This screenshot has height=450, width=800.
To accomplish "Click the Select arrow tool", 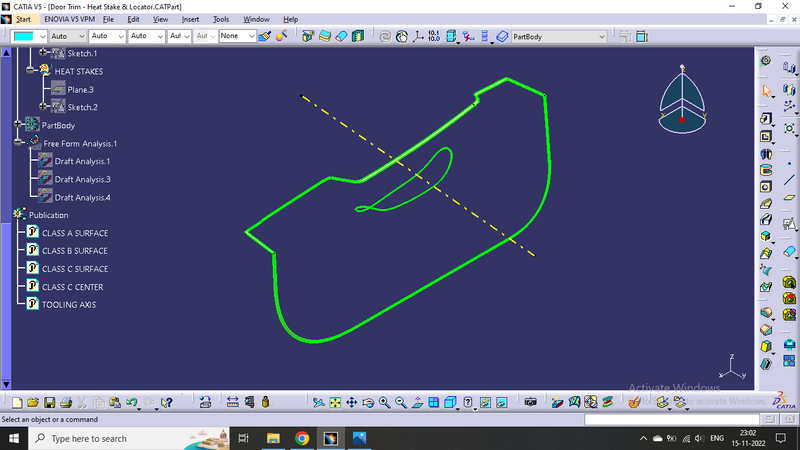I will [766, 91].
